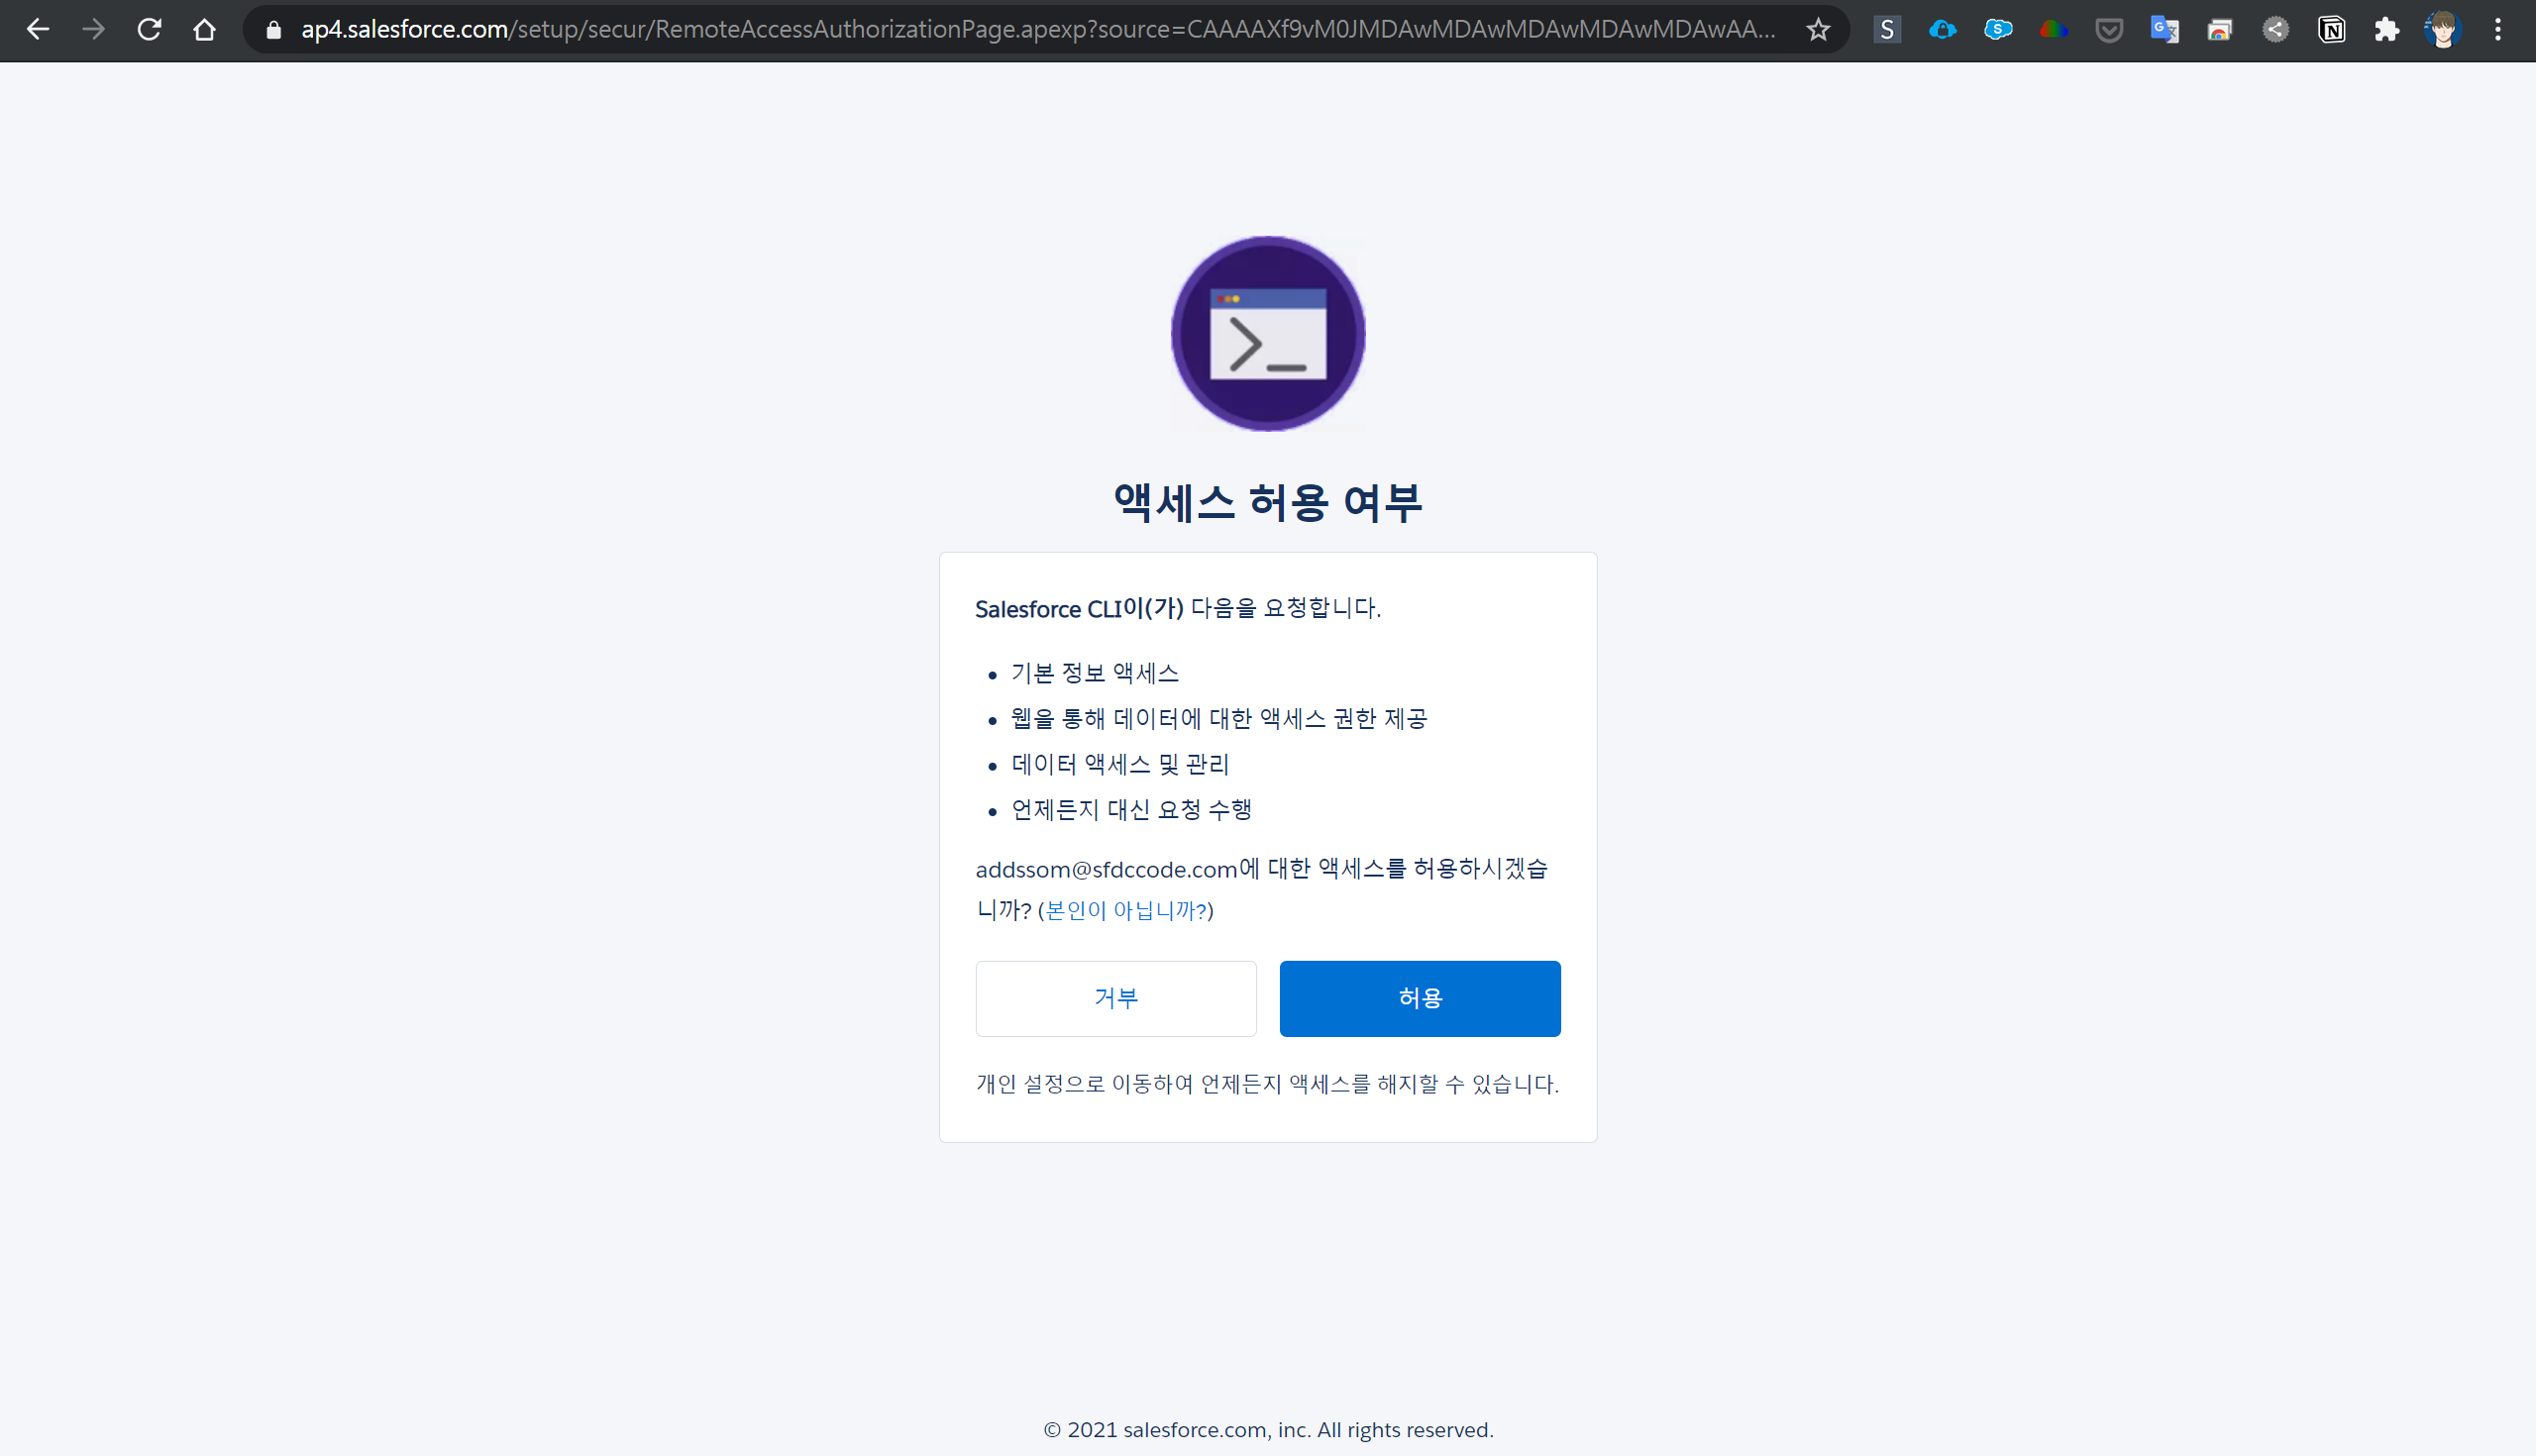Open the Notion web clipper extension
This screenshot has height=1456, width=2536.
coord(2331,30)
